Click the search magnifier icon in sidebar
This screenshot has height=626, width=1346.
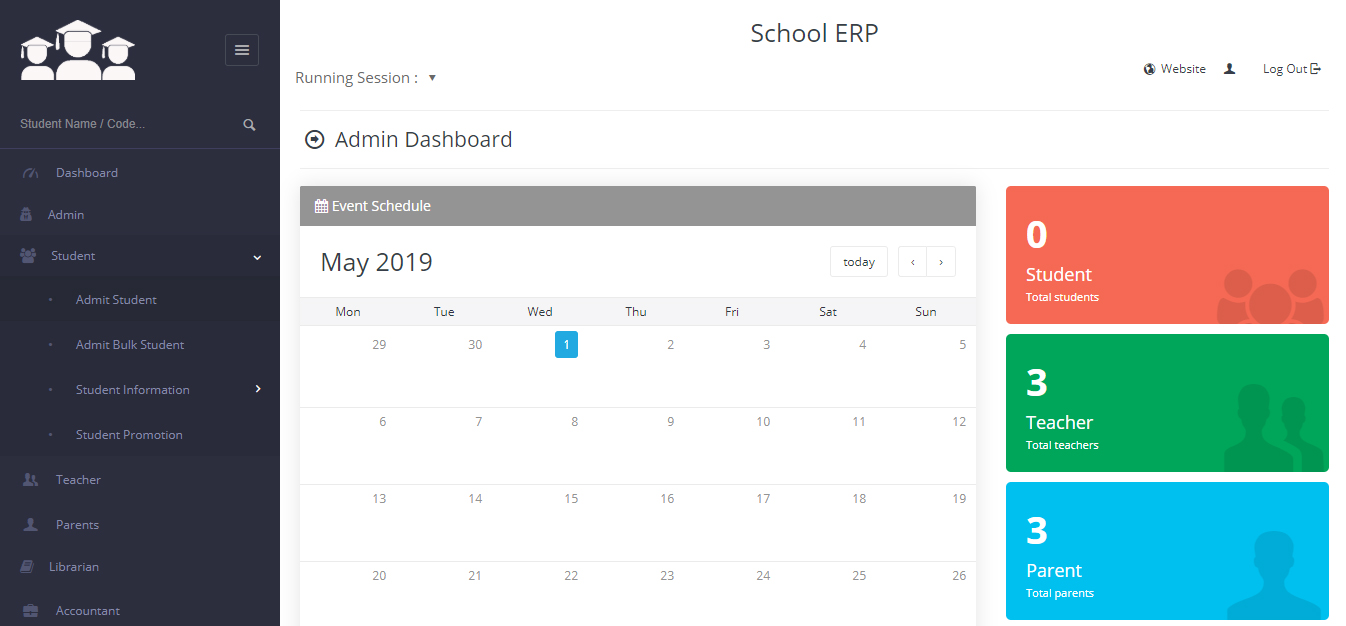tap(249, 125)
